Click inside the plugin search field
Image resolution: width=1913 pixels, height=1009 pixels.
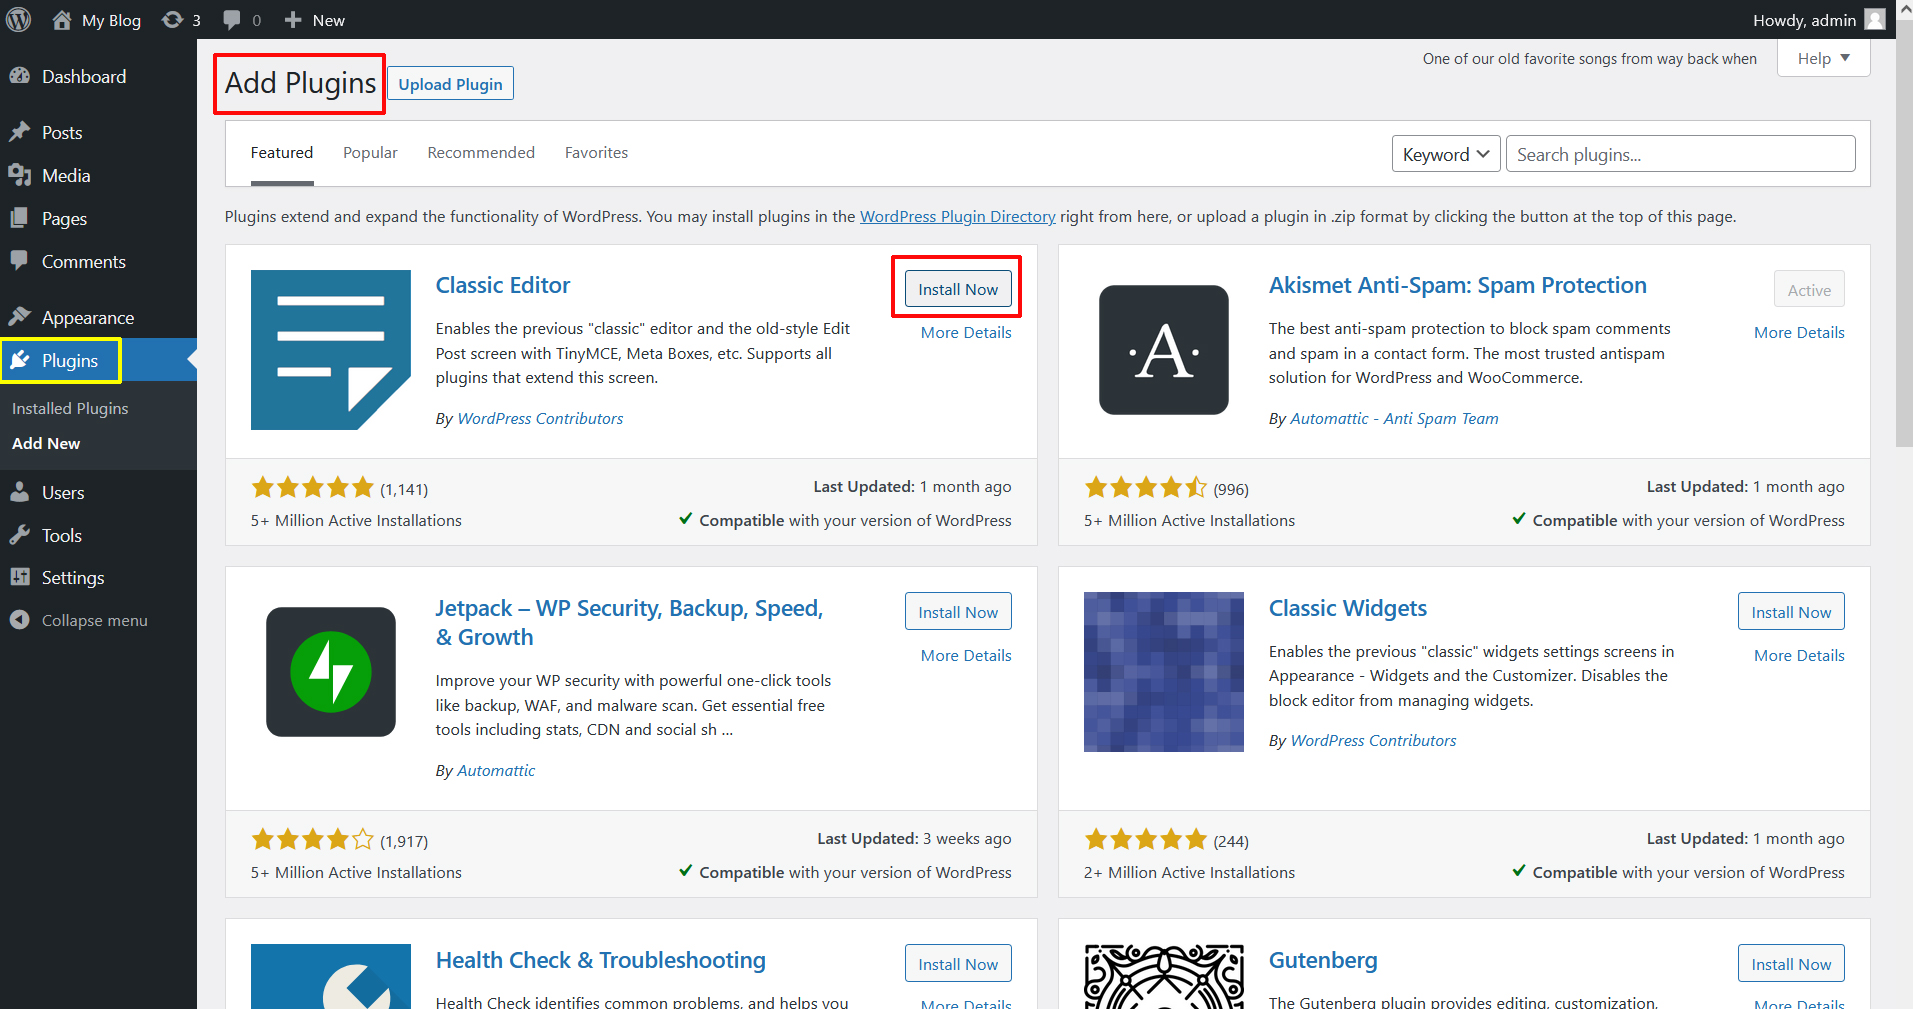pyautogui.click(x=1680, y=153)
